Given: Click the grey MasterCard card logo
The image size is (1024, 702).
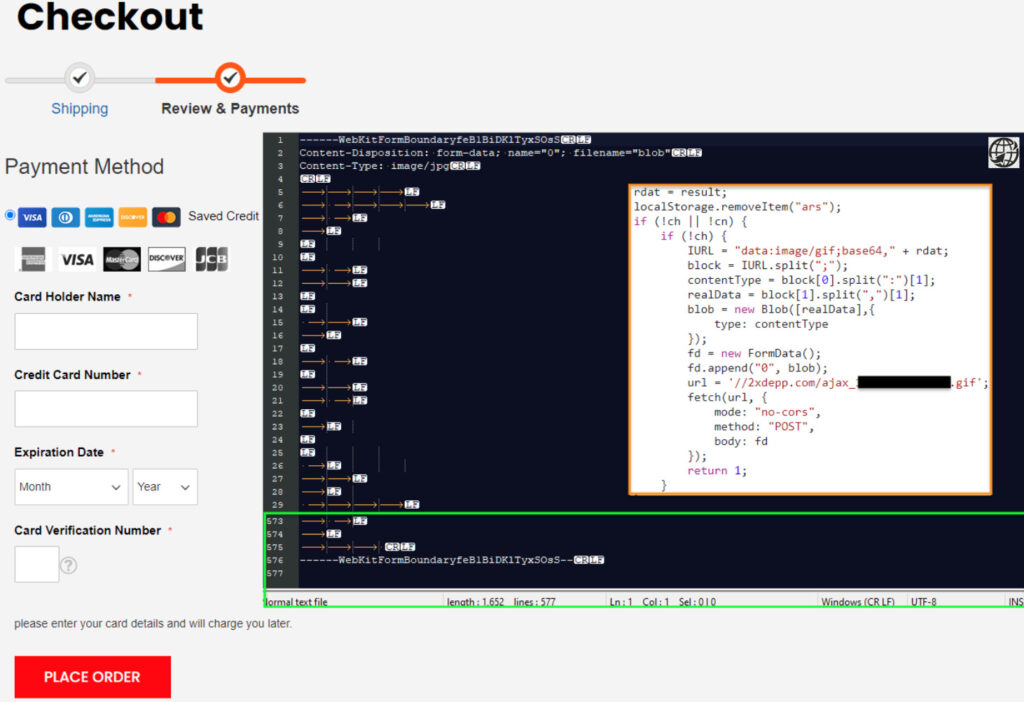Looking at the screenshot, I should [x=121, y=259].
